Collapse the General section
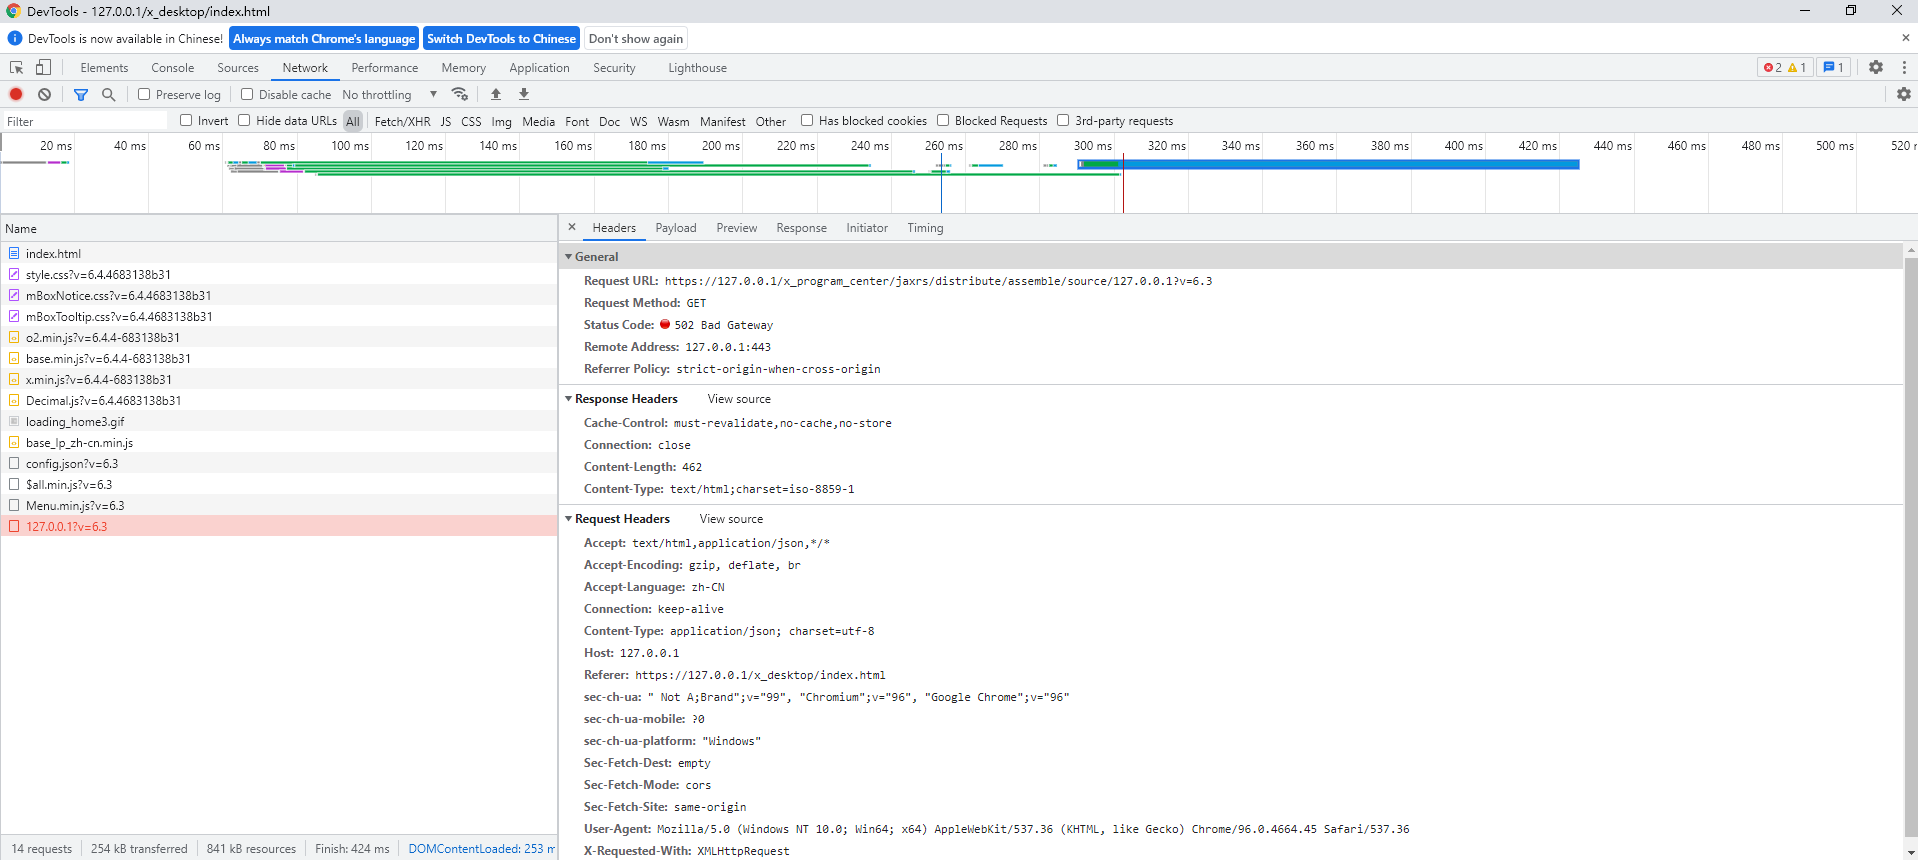Image resolution: width=1918 pixels, height=860 pixels. click(569, 257)
